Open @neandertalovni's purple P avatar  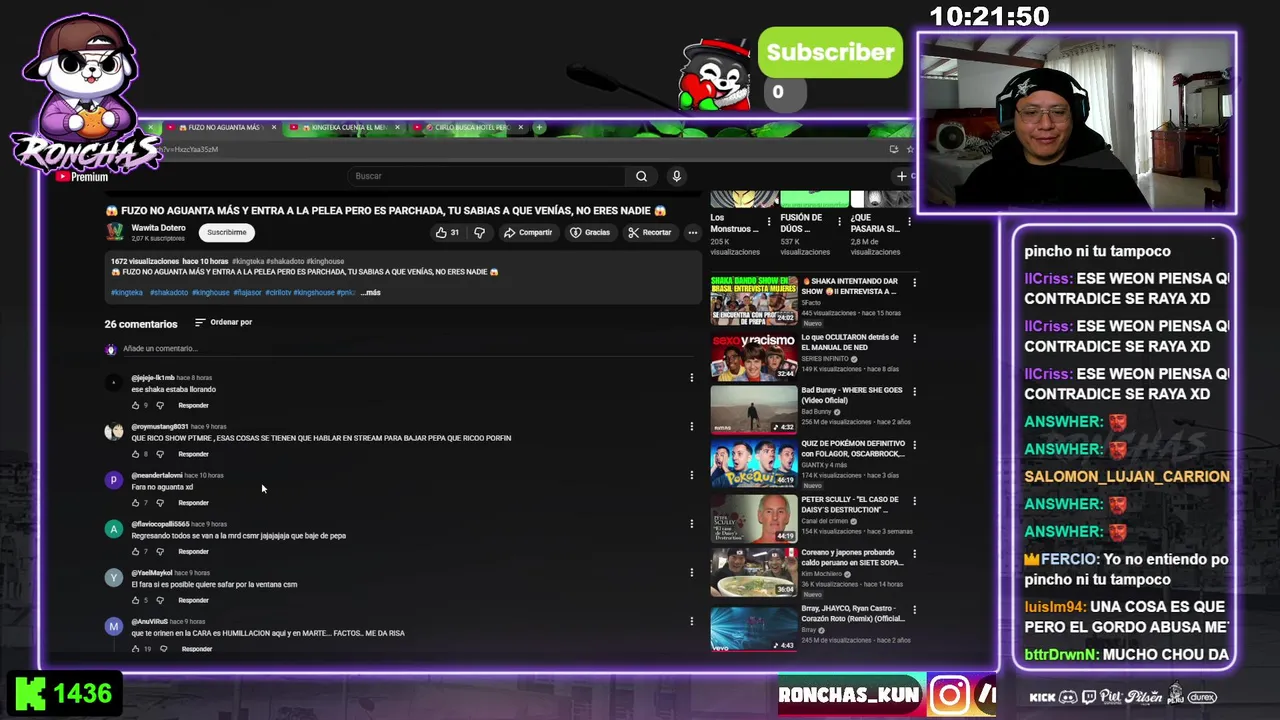click(x=113, y=480)
